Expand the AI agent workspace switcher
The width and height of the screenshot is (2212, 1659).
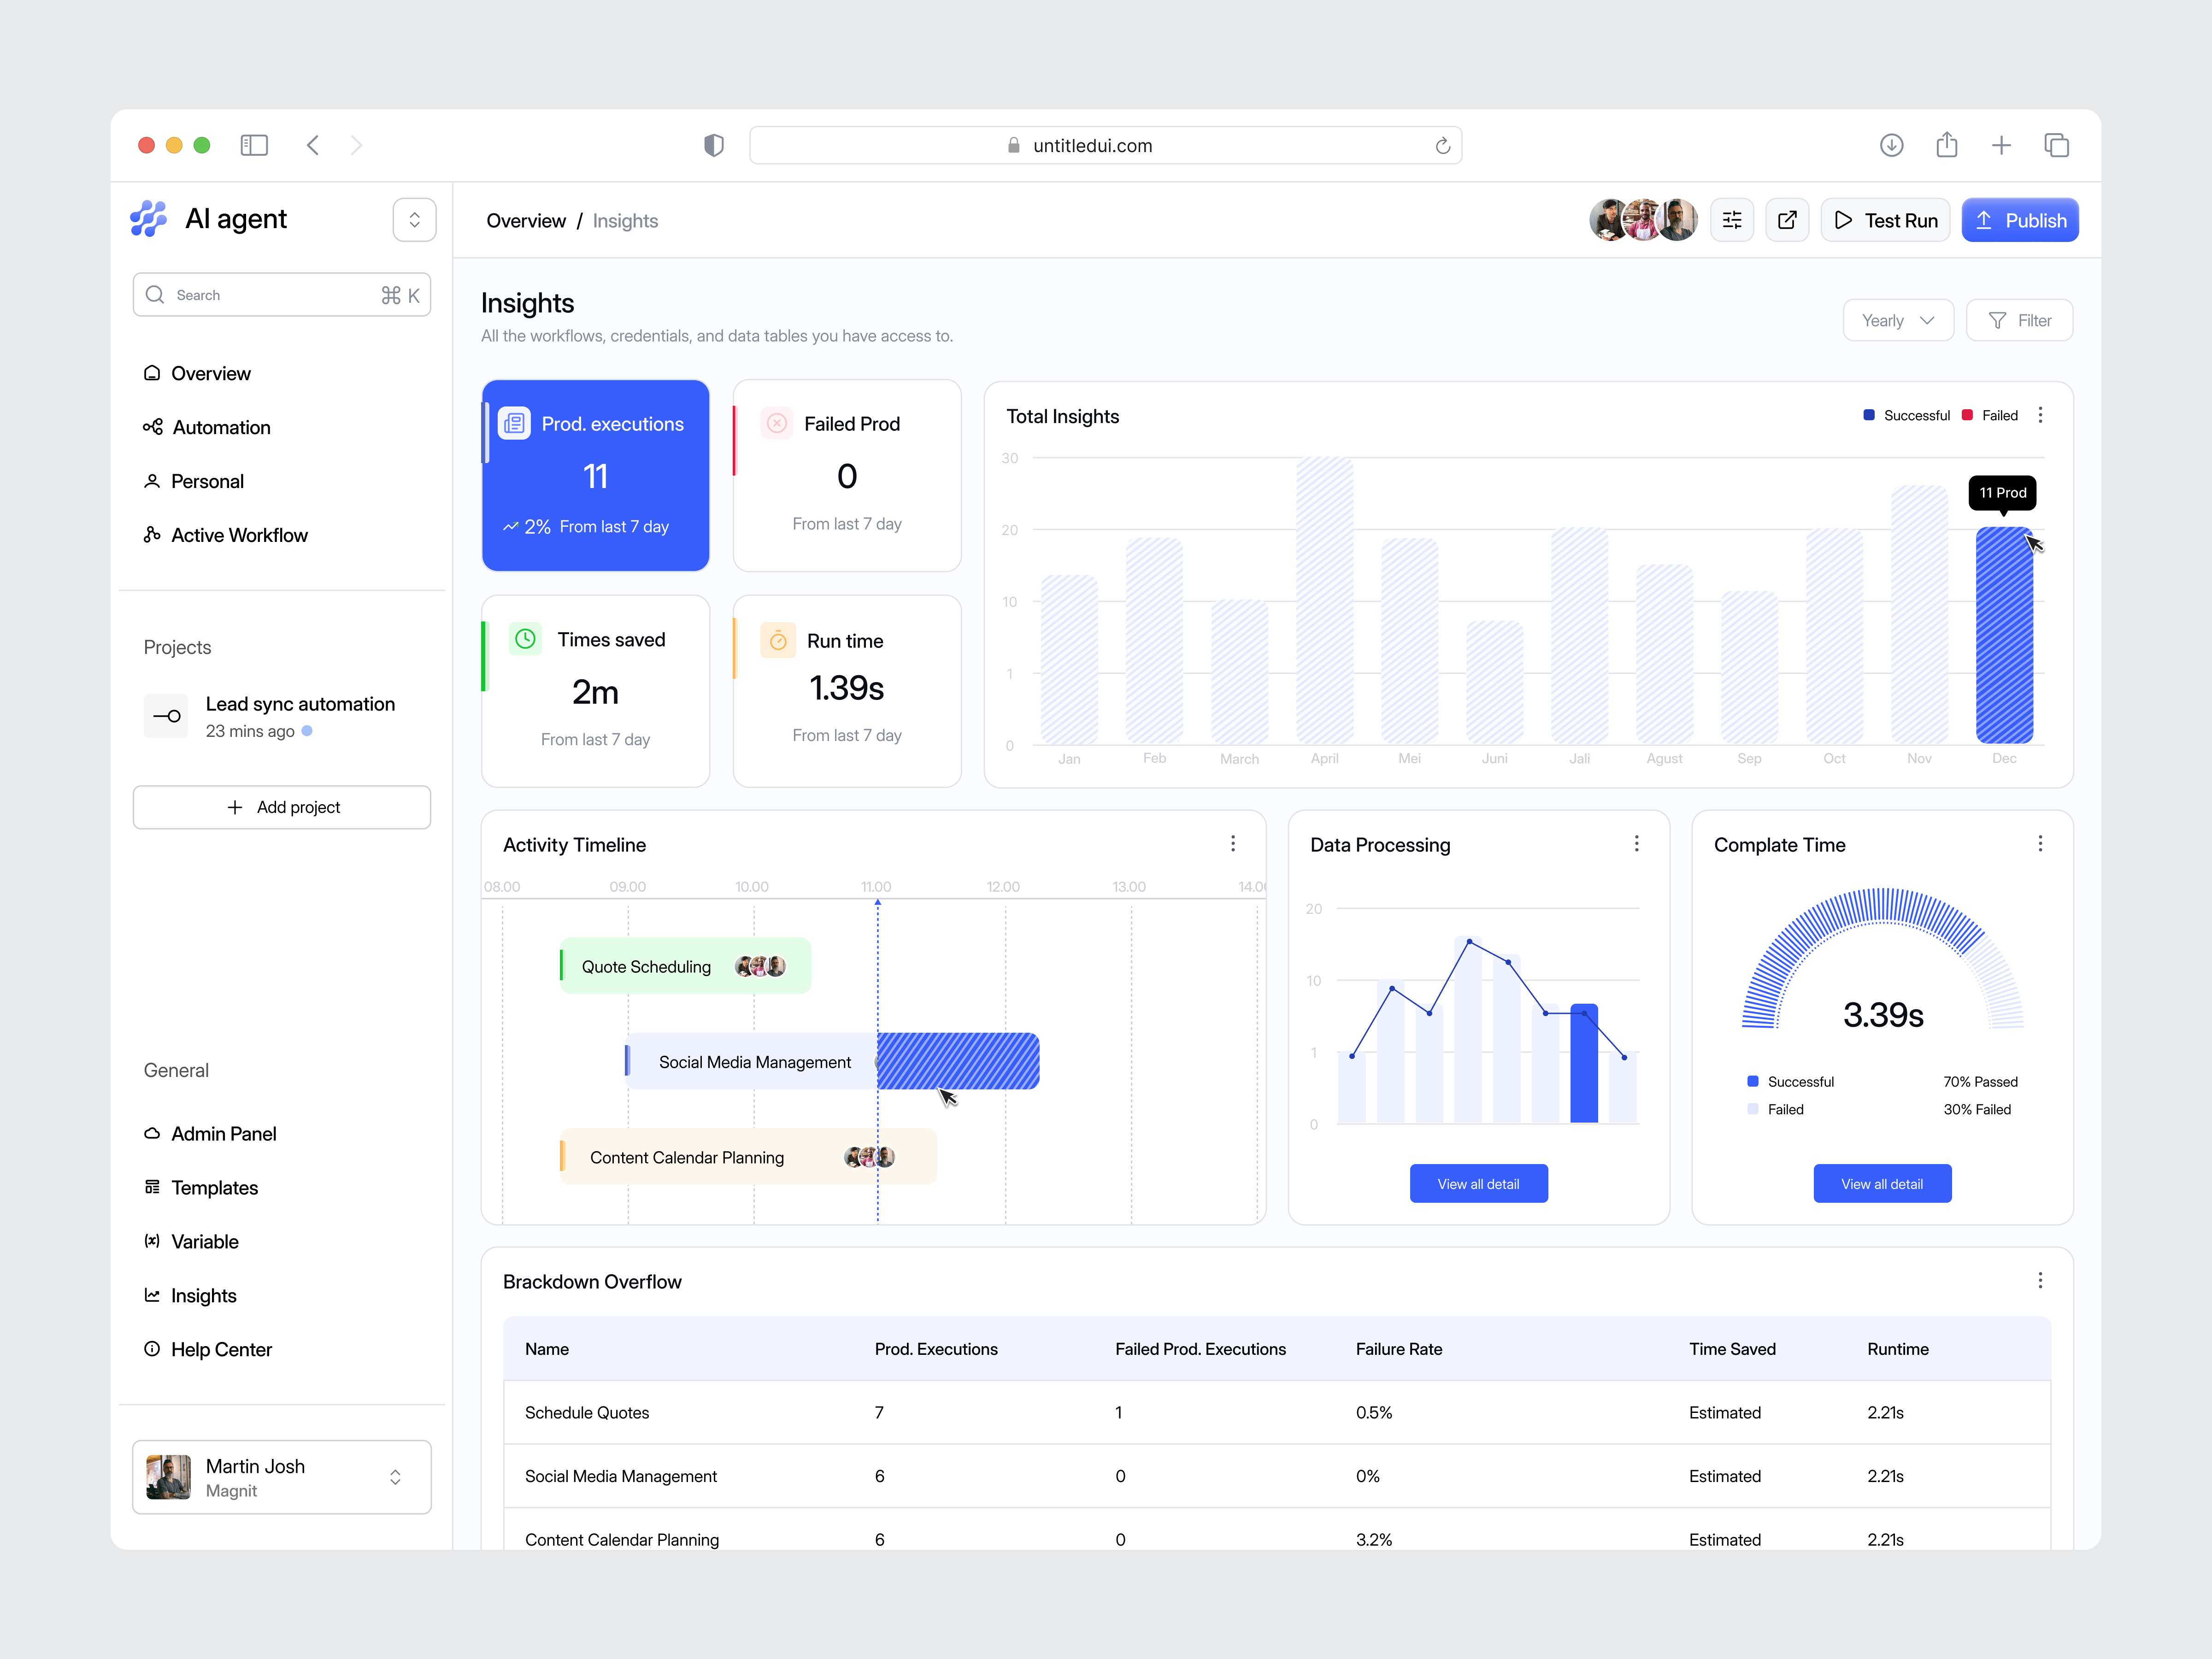click(414, 219)
